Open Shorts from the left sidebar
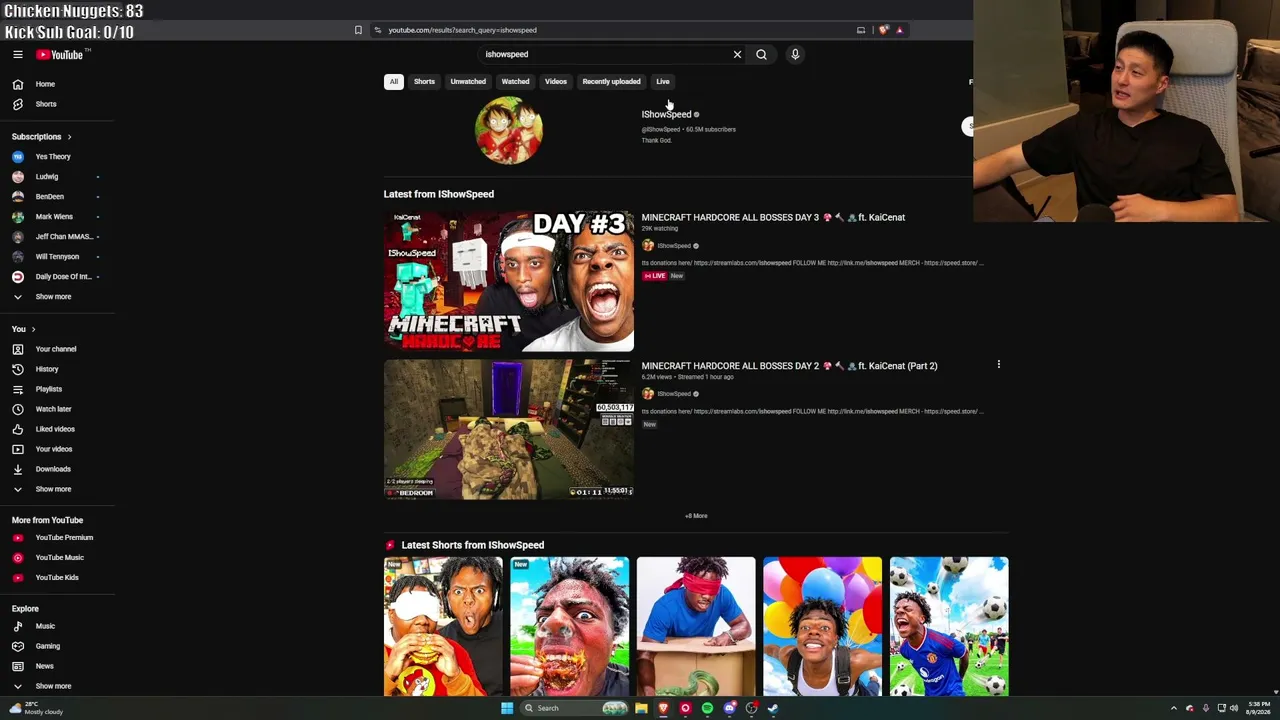Viewport: 1280px width, 720px height. (x=46, y=104)
